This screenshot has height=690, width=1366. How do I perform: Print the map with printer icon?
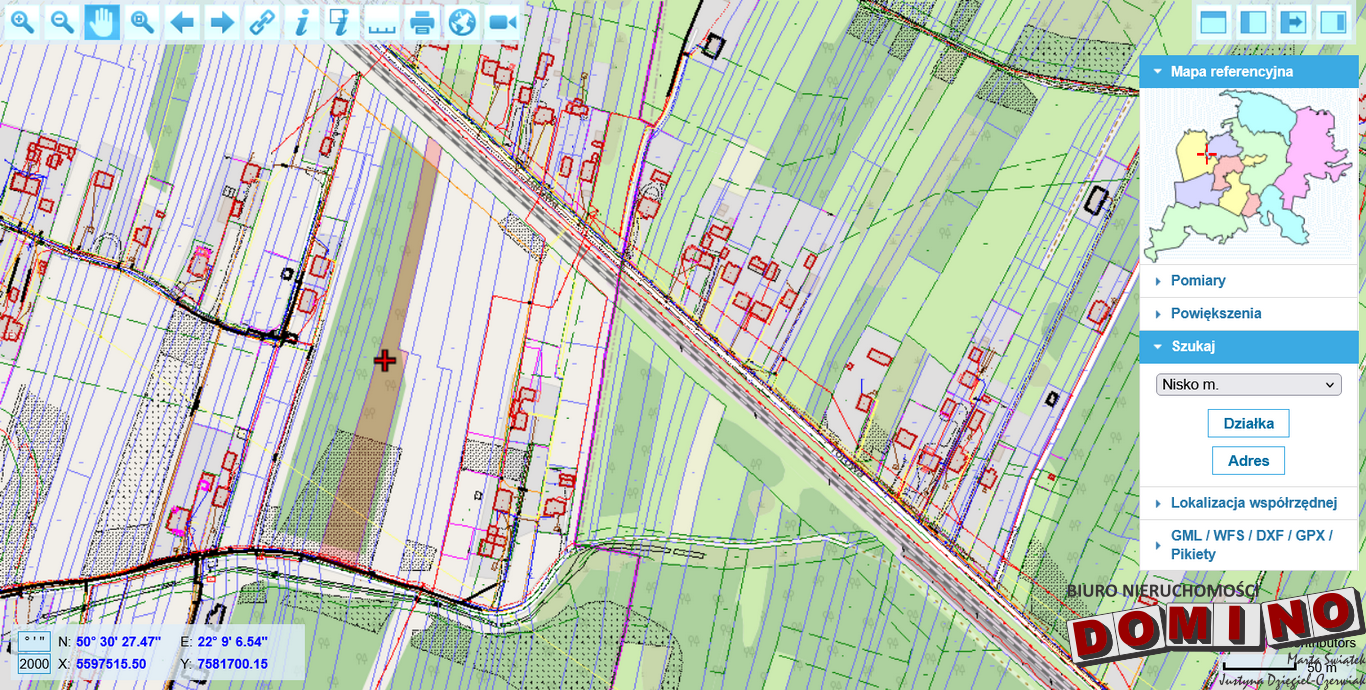tap(422, 22)
